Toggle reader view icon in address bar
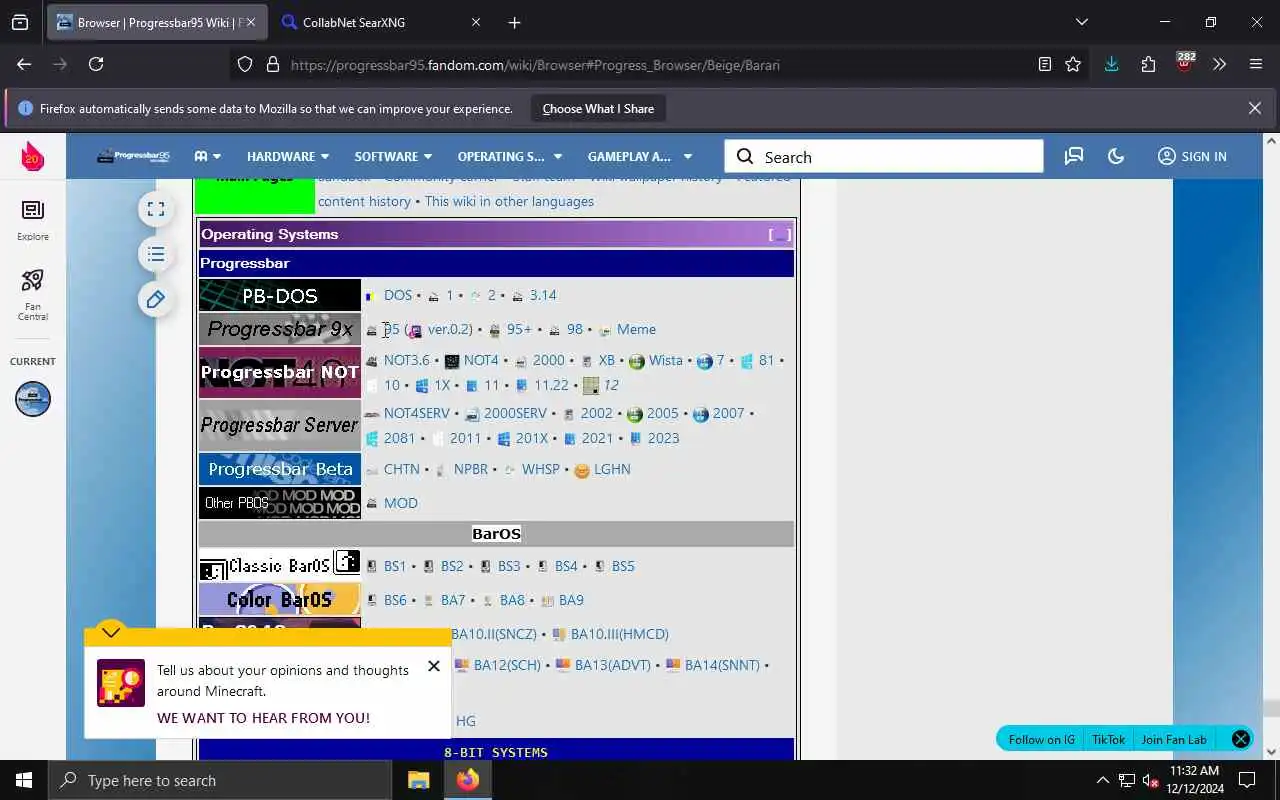Image resolution: width=1280 pixels, height=800 pixels. (x=1045, y=64)
